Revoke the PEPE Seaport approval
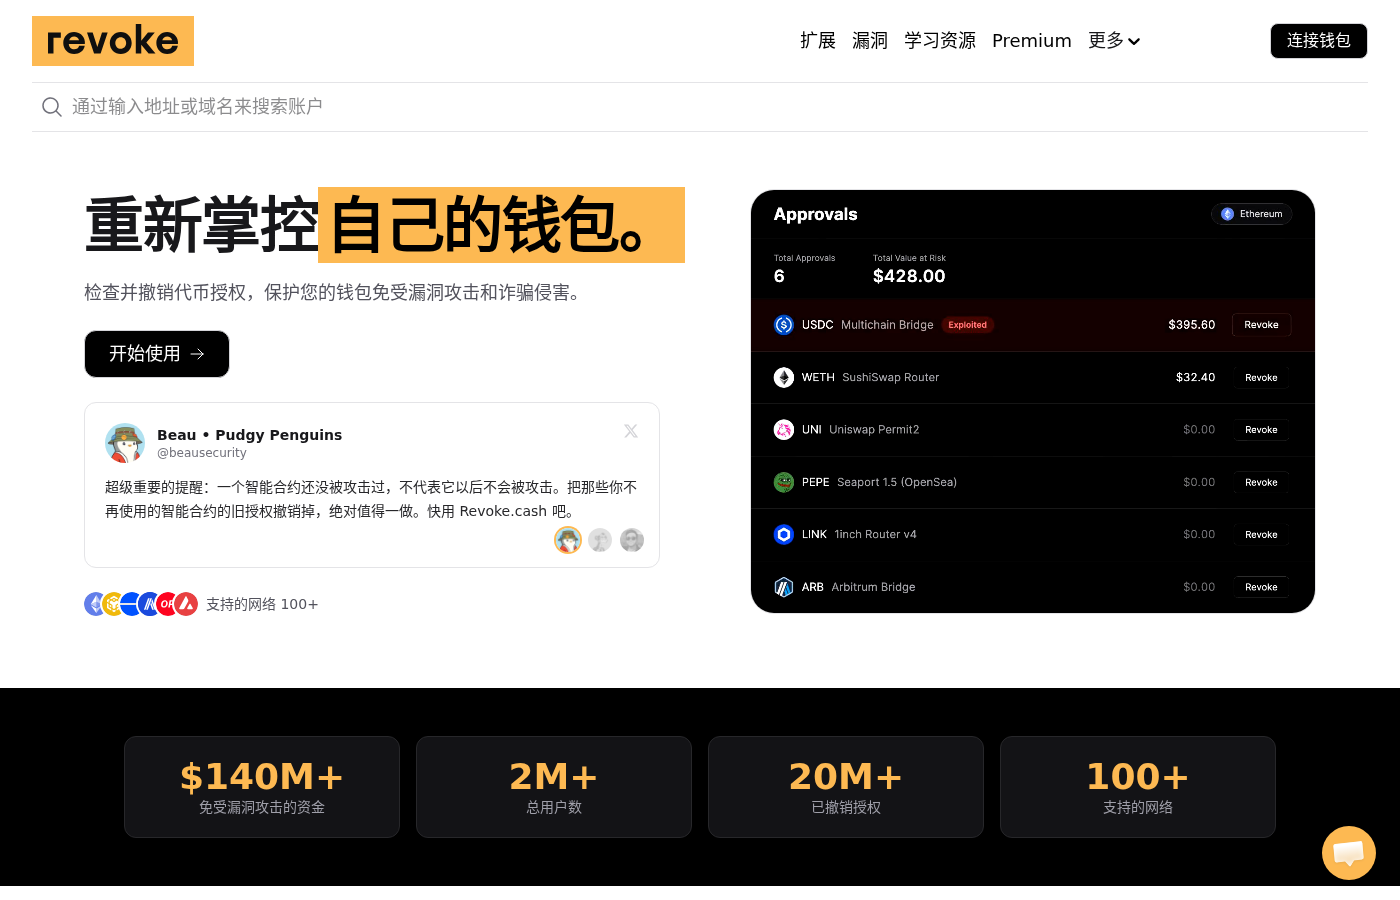This screenshot has height=900, width=1400. (1261, 482)
